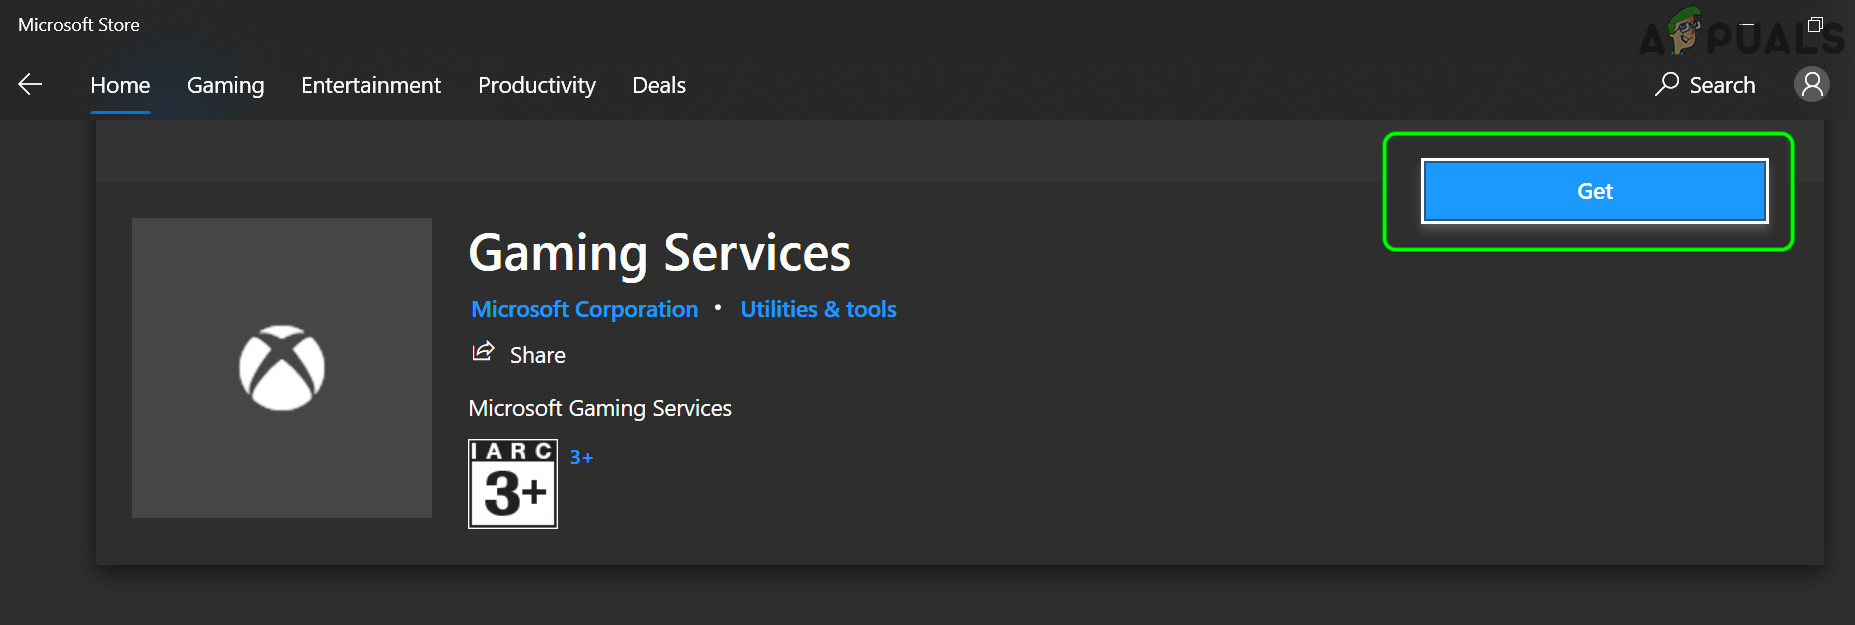Image resolution: width=1855 pixels, height=625 pixels.
Task: Open the Entertainment tab
Action: coord(371,86)
